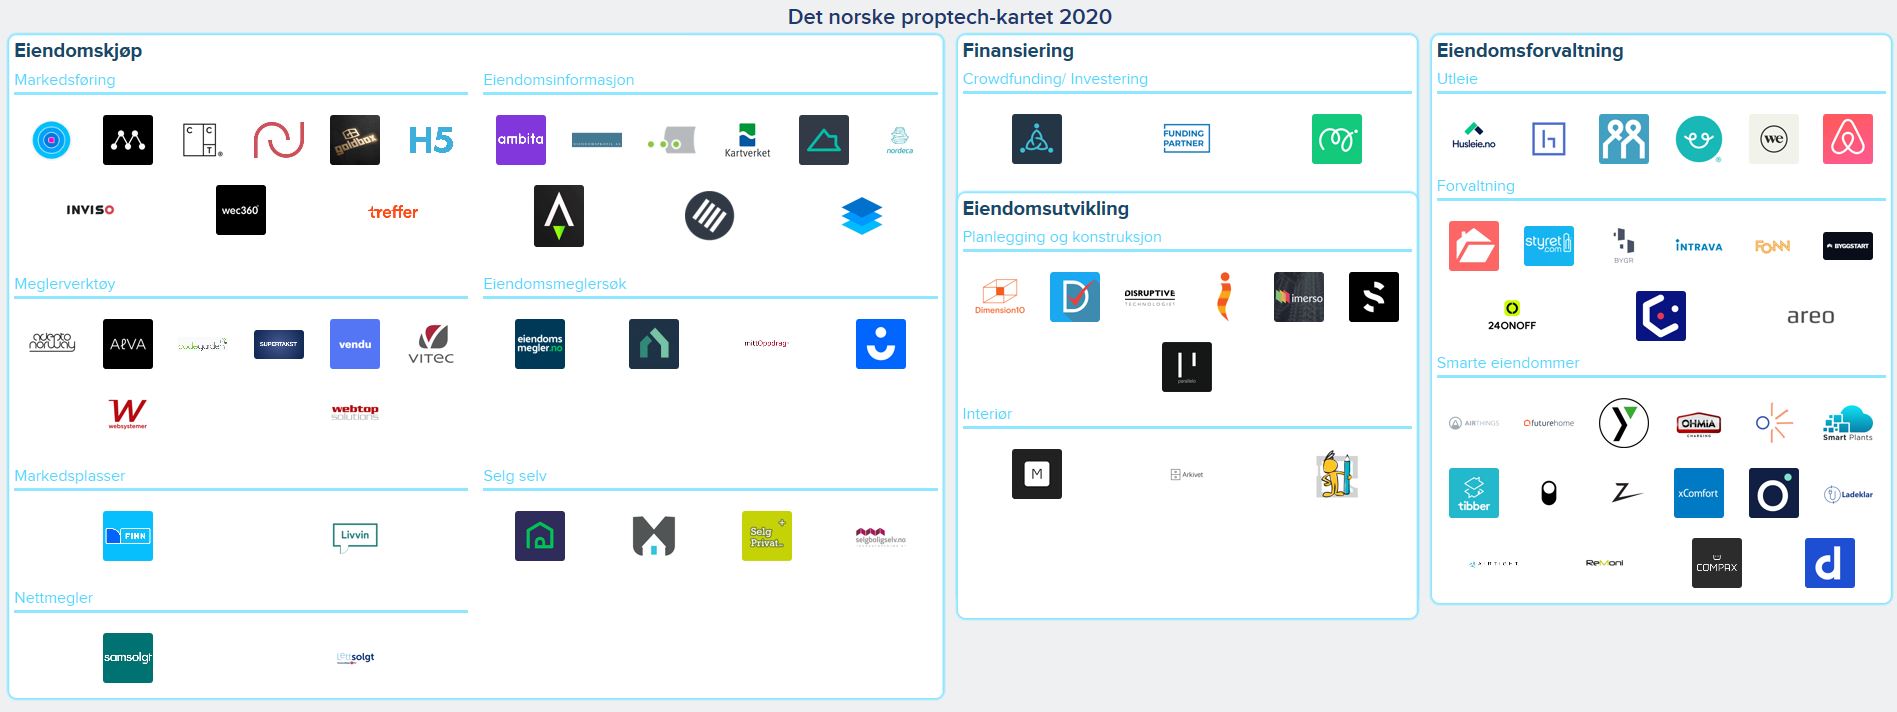Open the eiendomsmegler.no logo

point(540,344)
